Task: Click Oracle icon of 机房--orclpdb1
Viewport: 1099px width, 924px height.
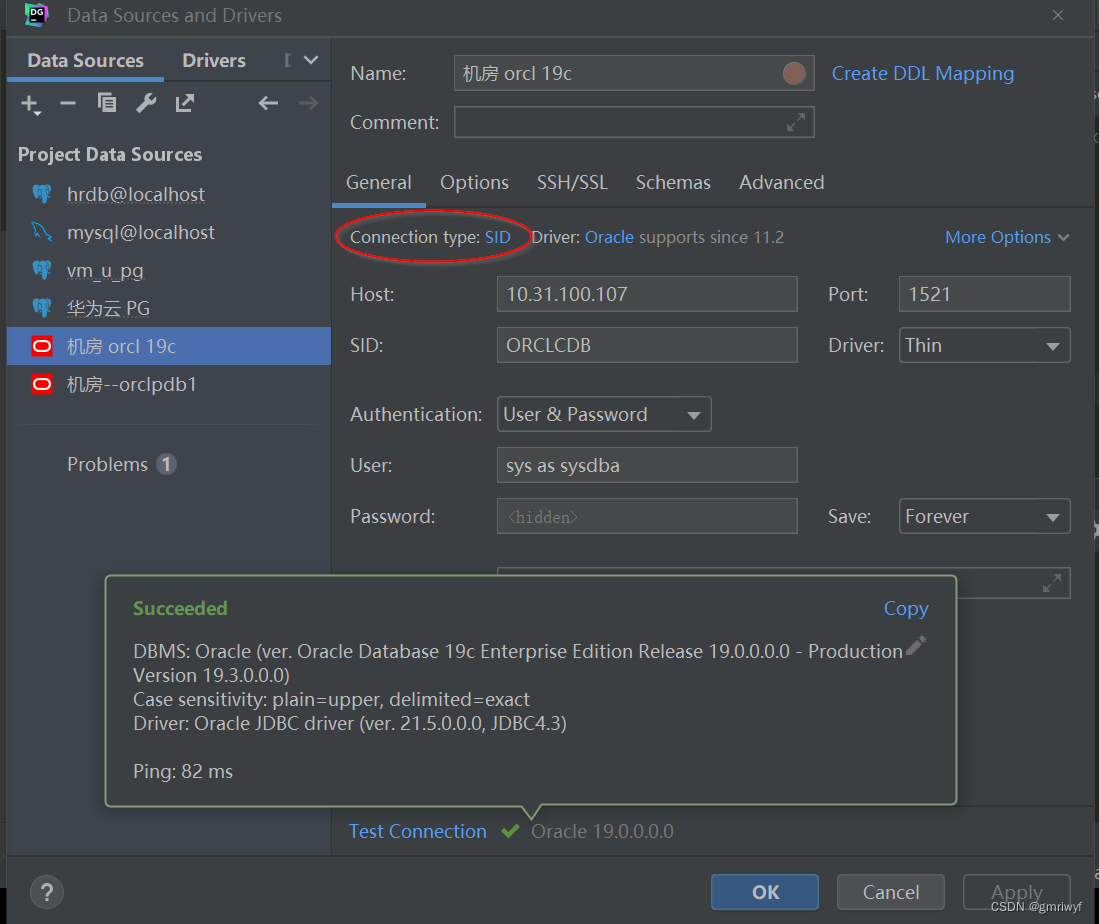Action: point(42,384)
